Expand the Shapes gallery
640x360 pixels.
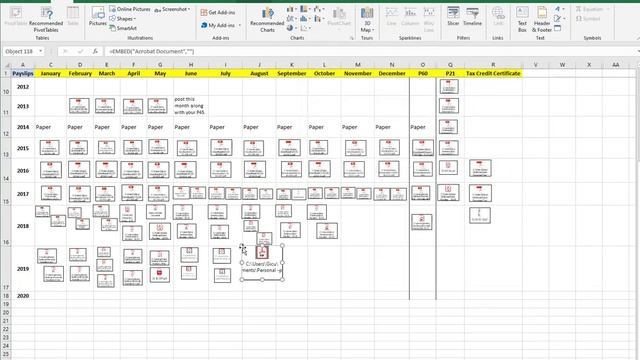[x=122, y=19]
